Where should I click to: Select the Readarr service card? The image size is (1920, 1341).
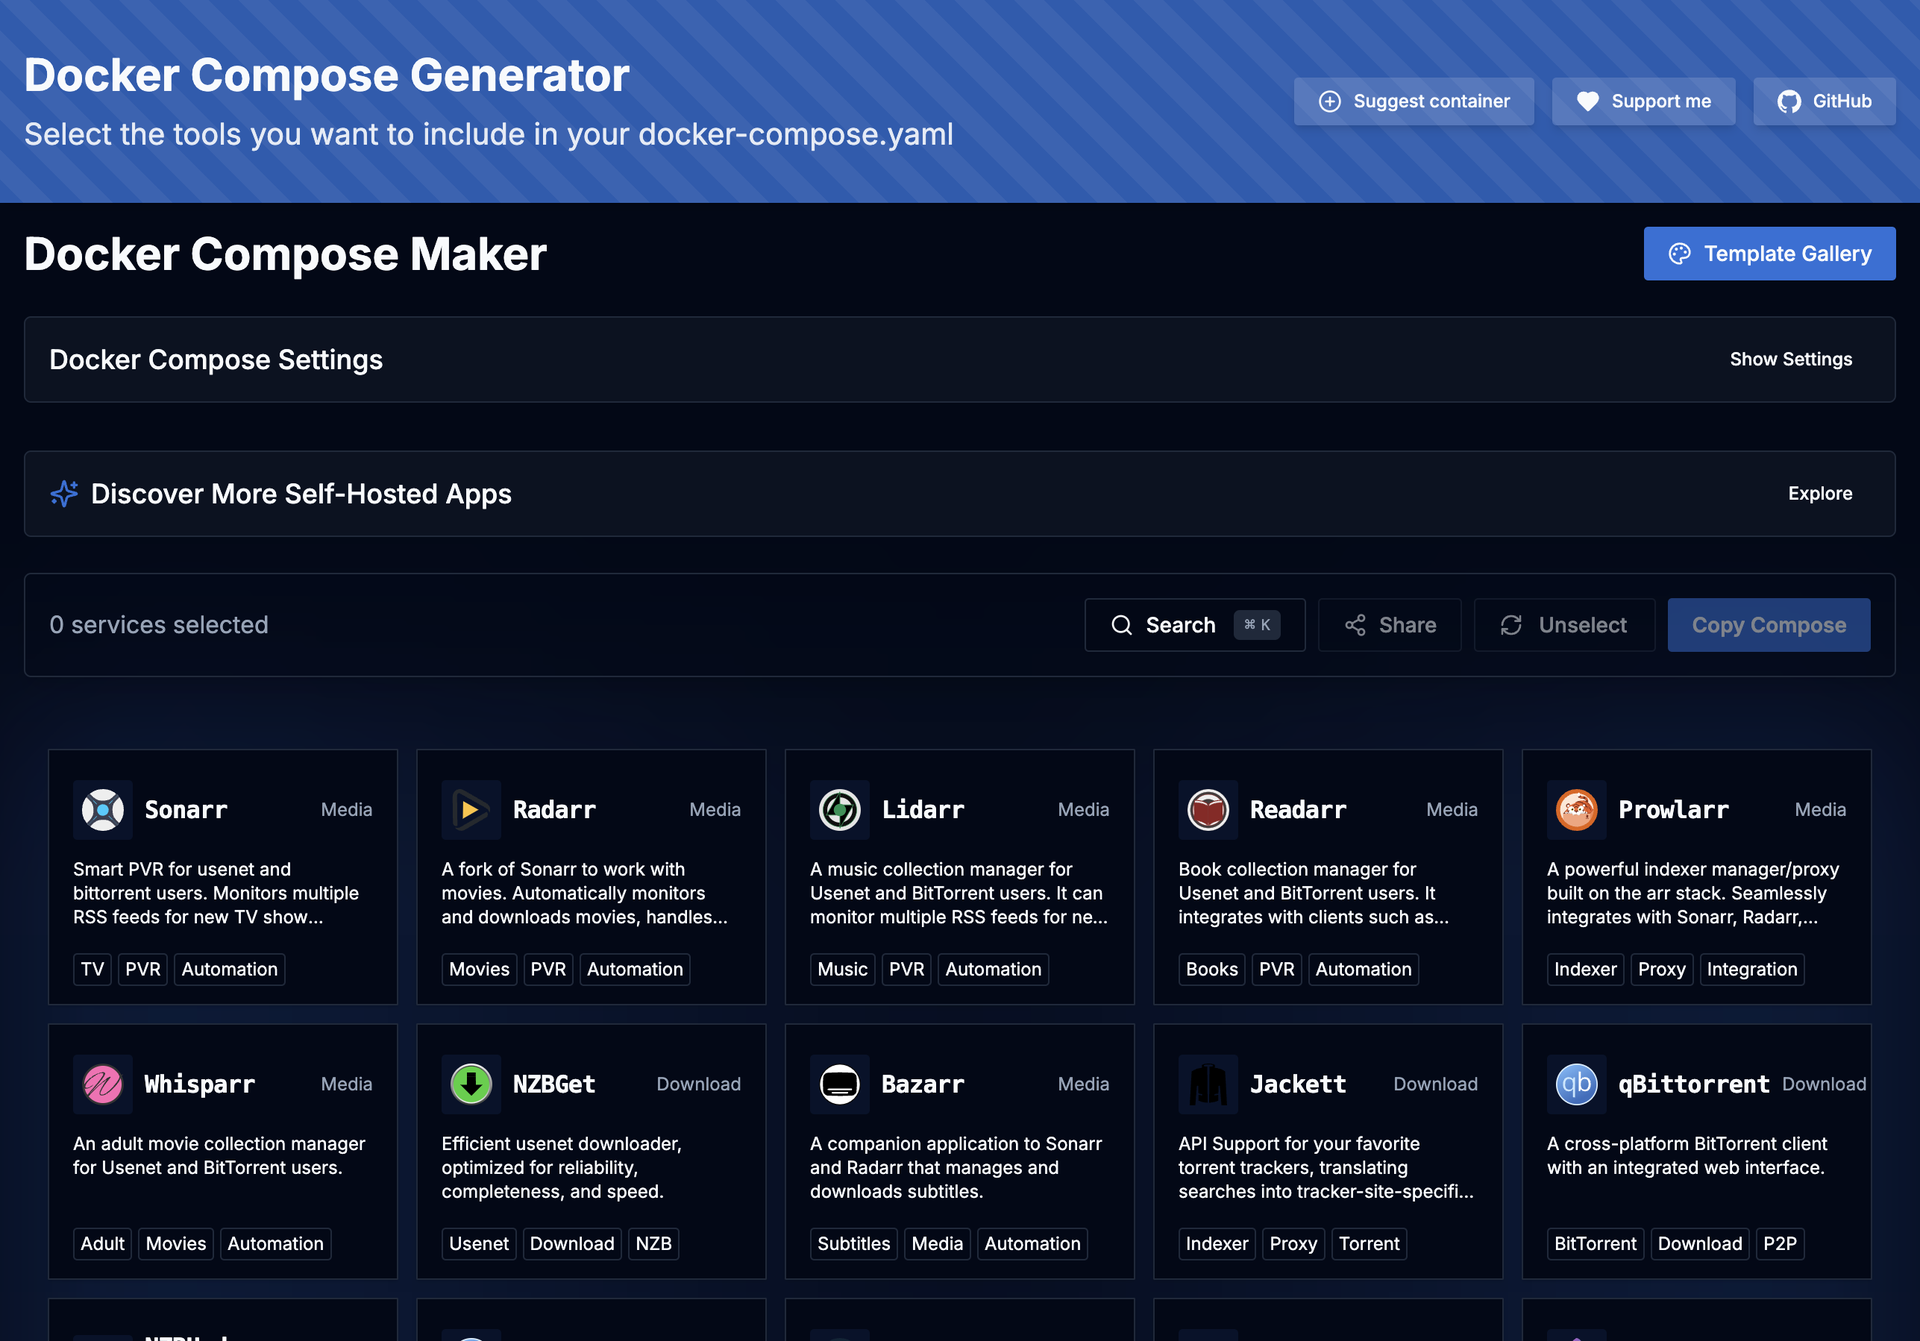pos(1328,877)
